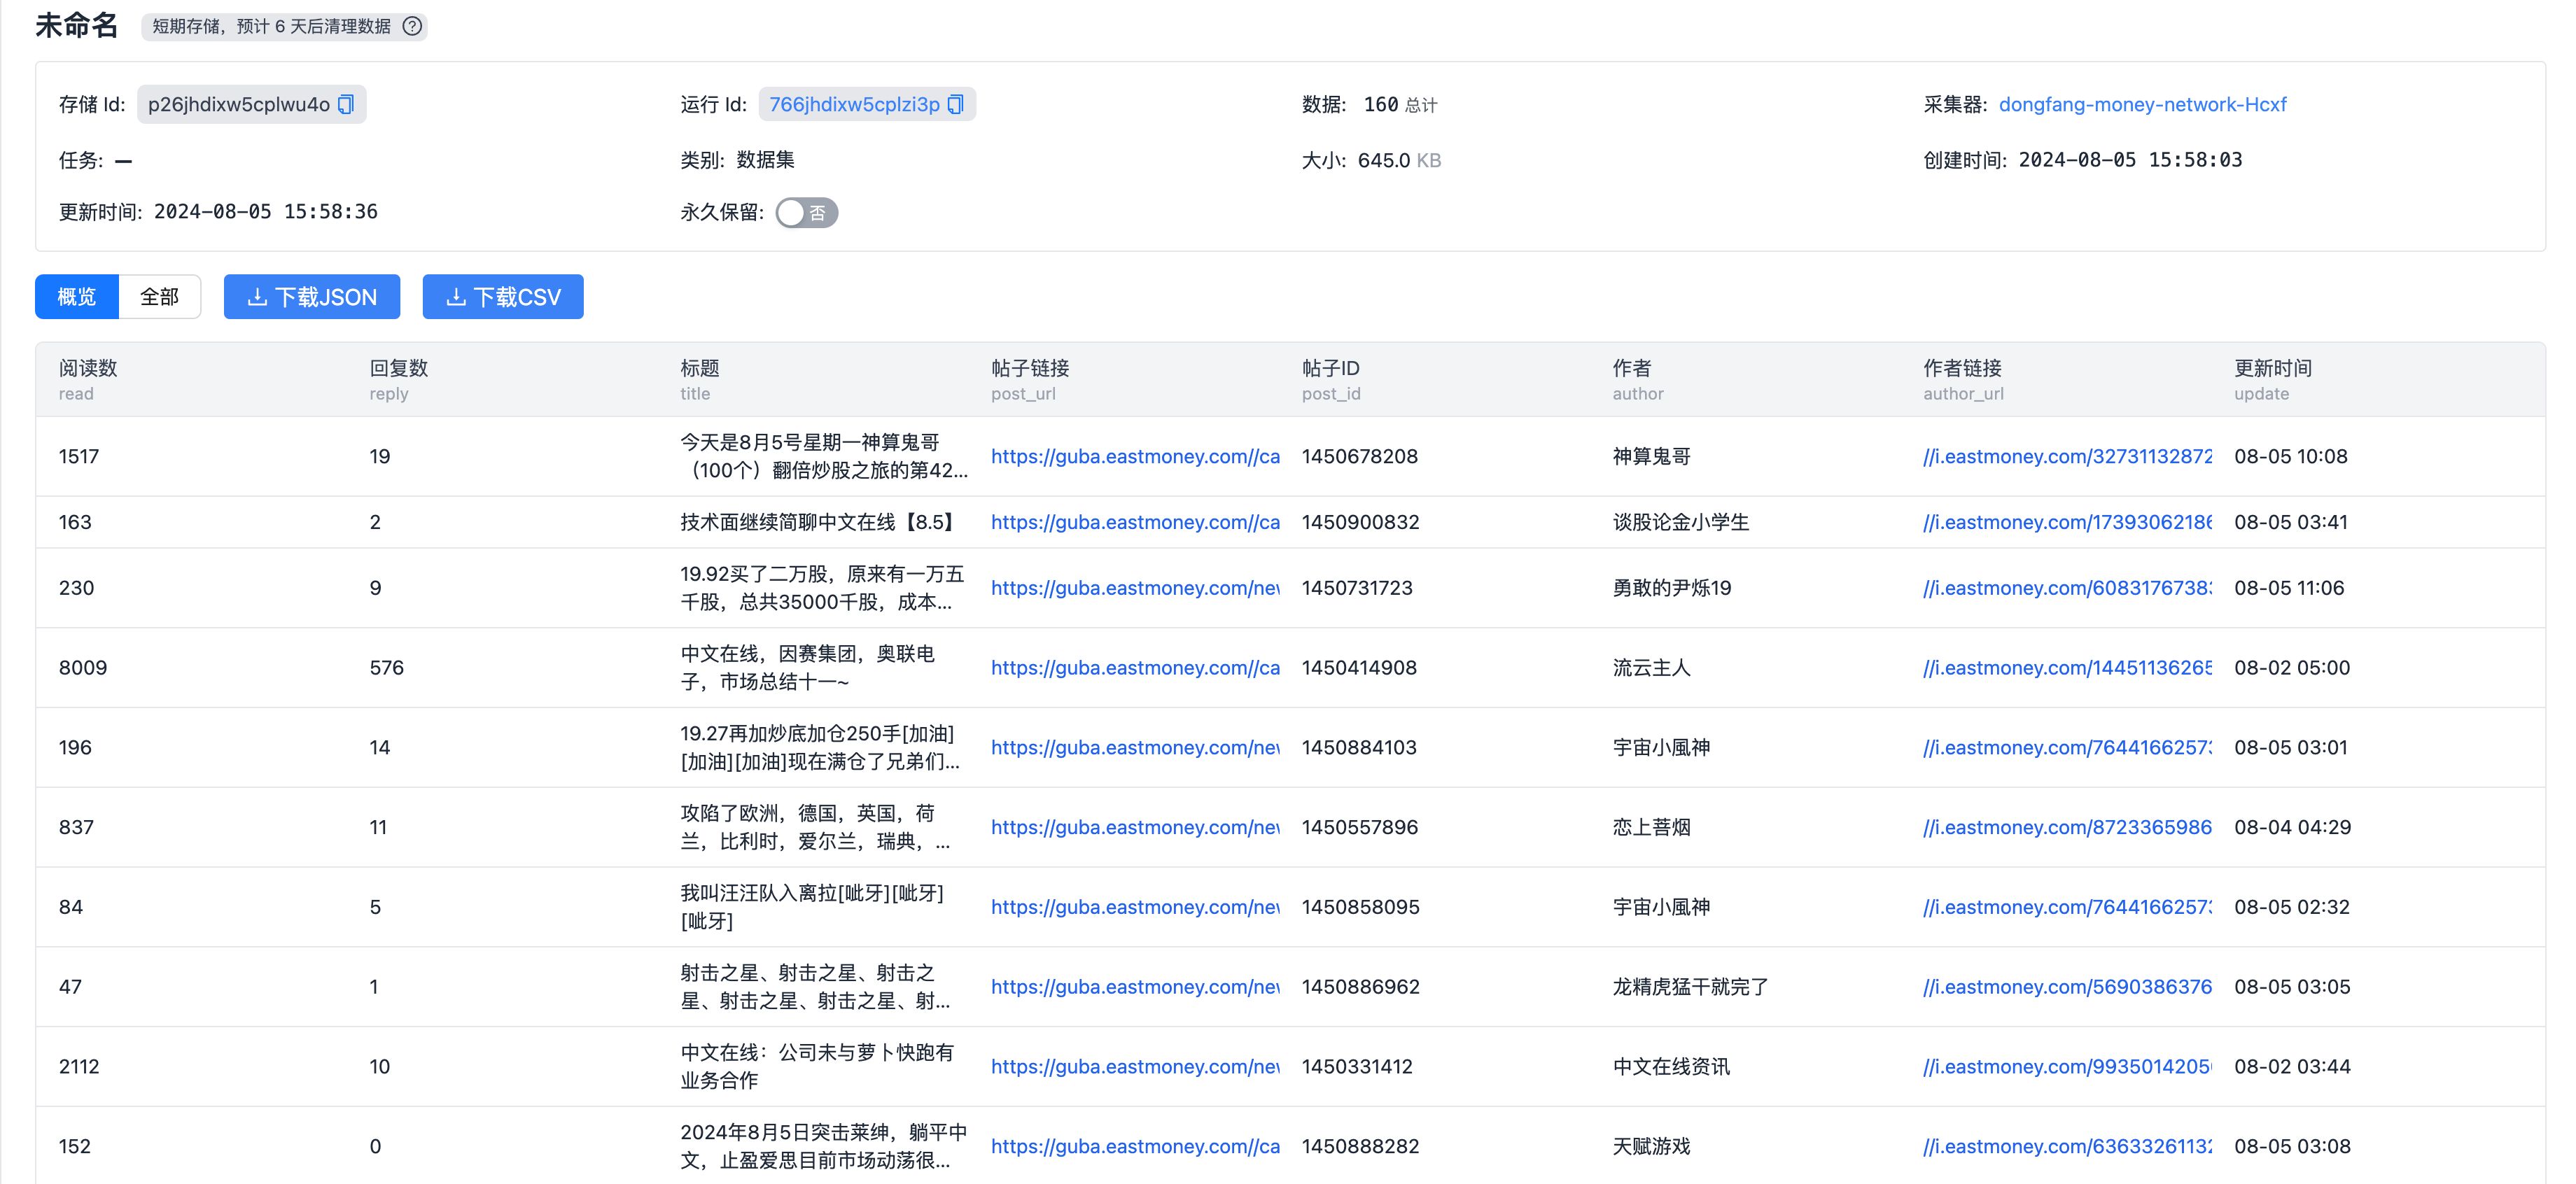The height and width of the screenshot is (1184, 2576).
Task: Open author link for 流云主人
Action: point(2067,668)
